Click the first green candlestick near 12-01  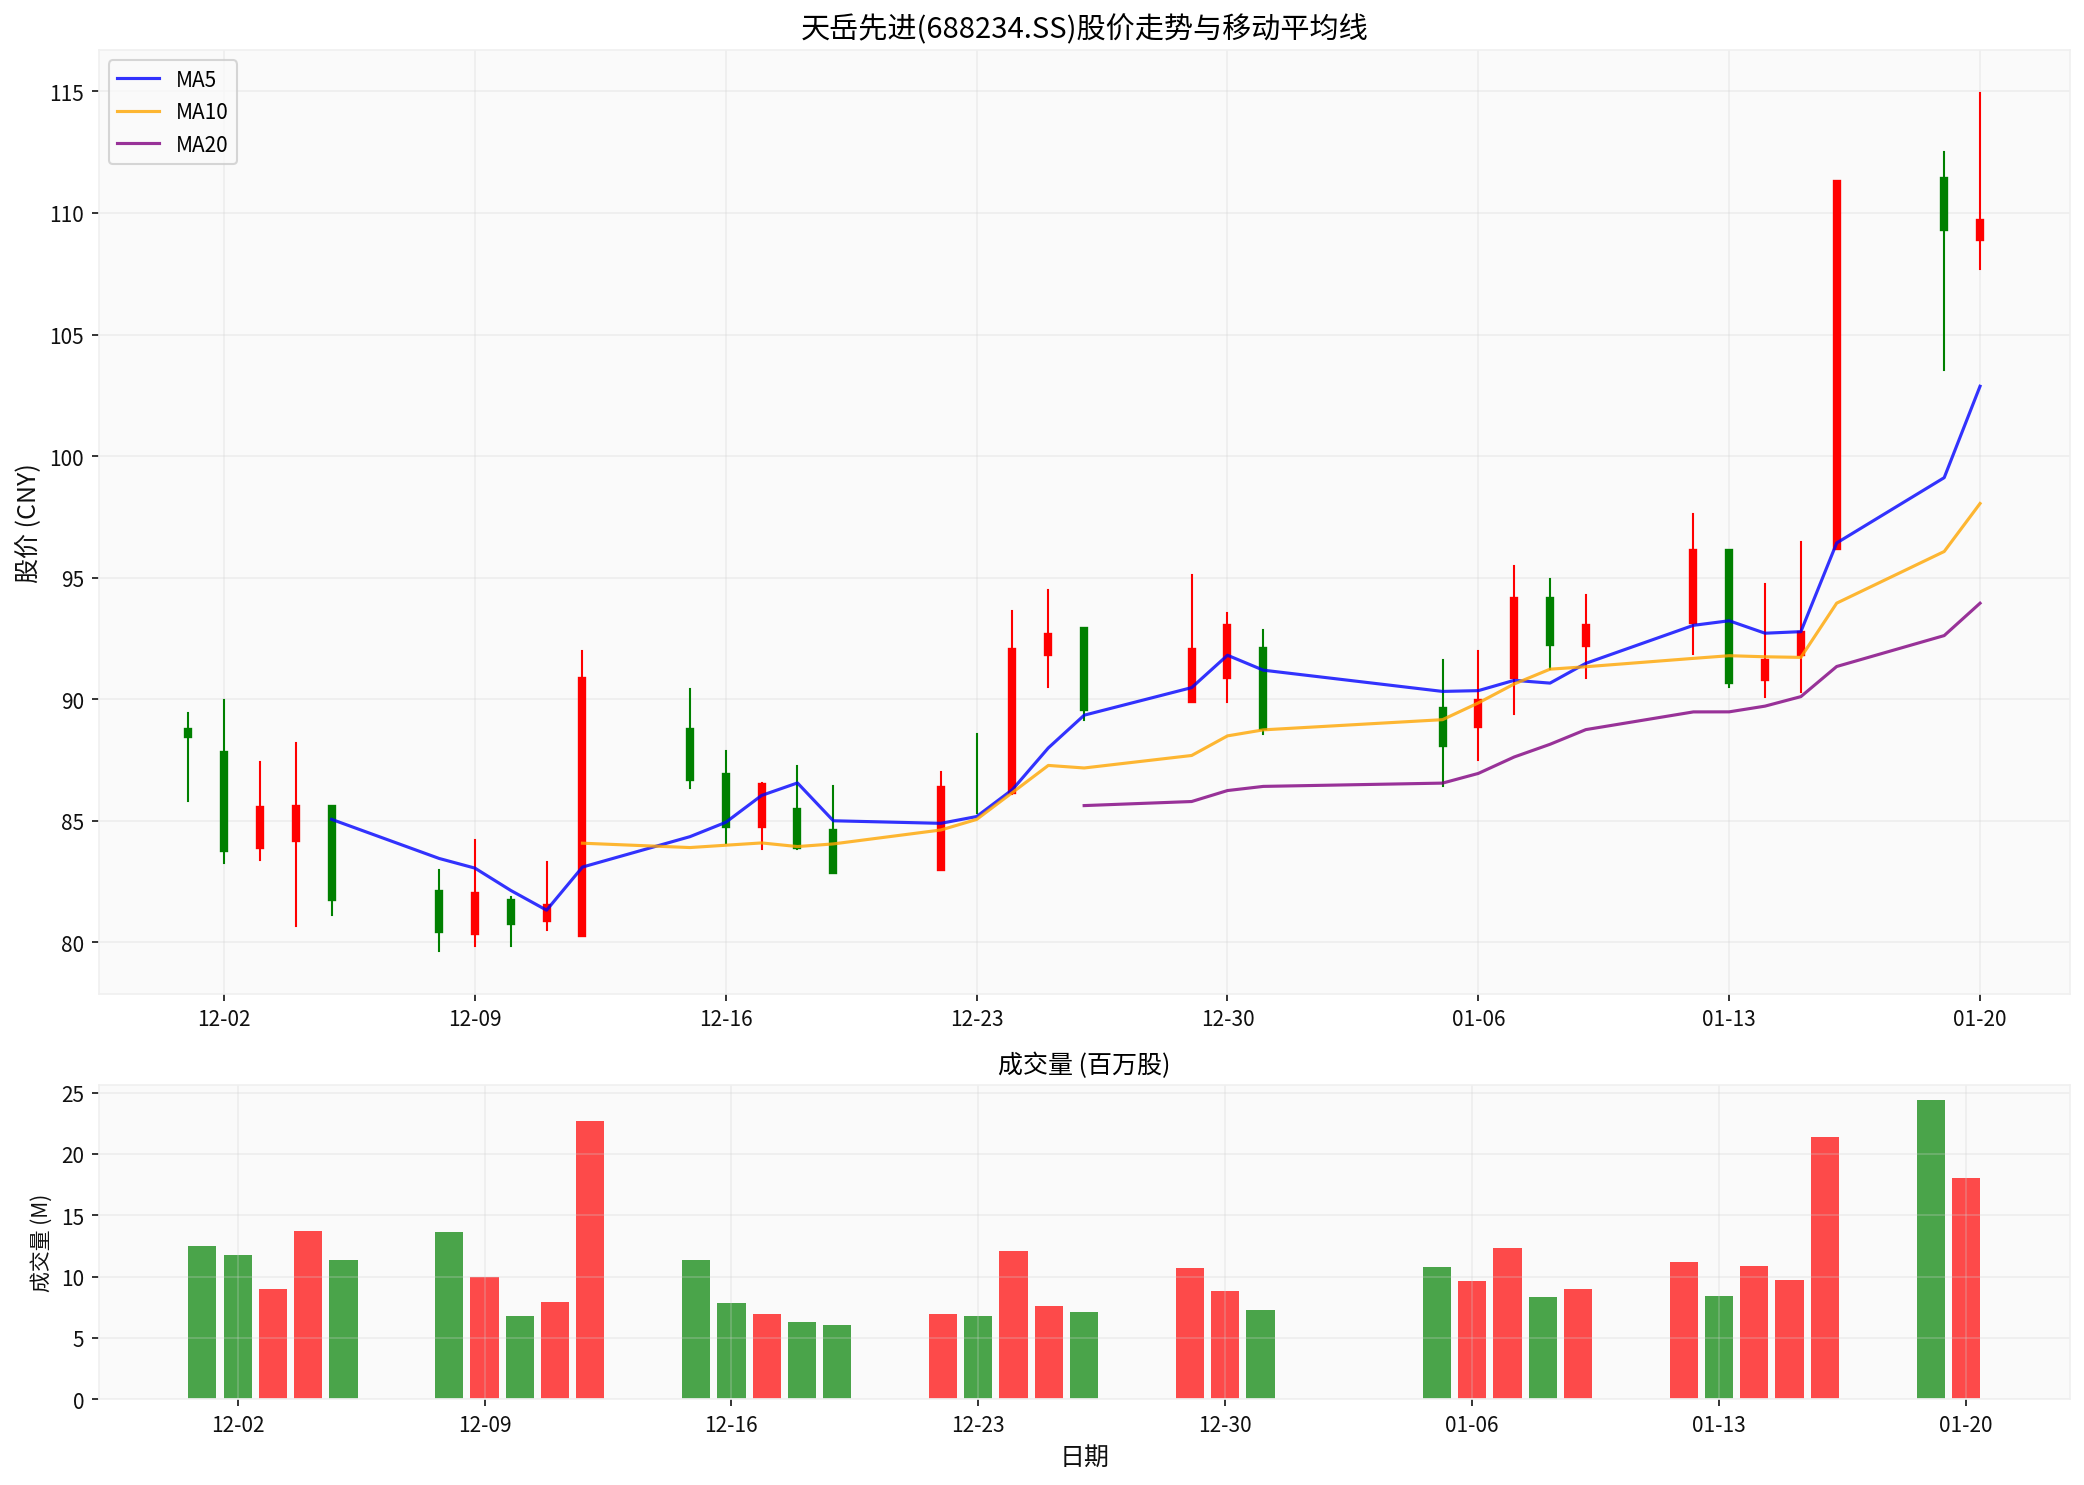click(x=187, y=733)
